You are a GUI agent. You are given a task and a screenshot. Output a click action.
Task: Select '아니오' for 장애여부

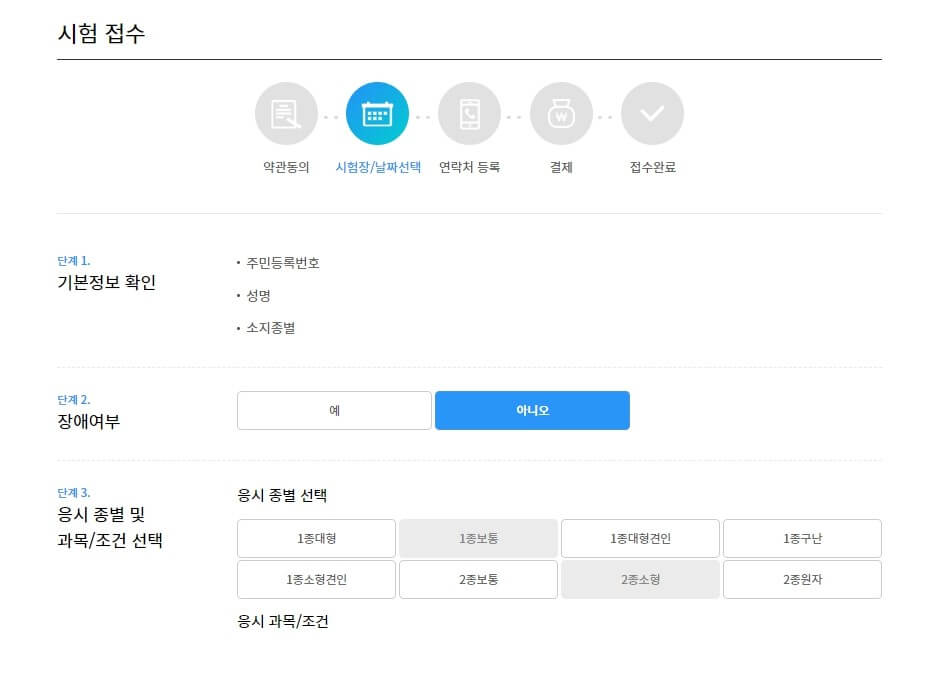point(532,410)
